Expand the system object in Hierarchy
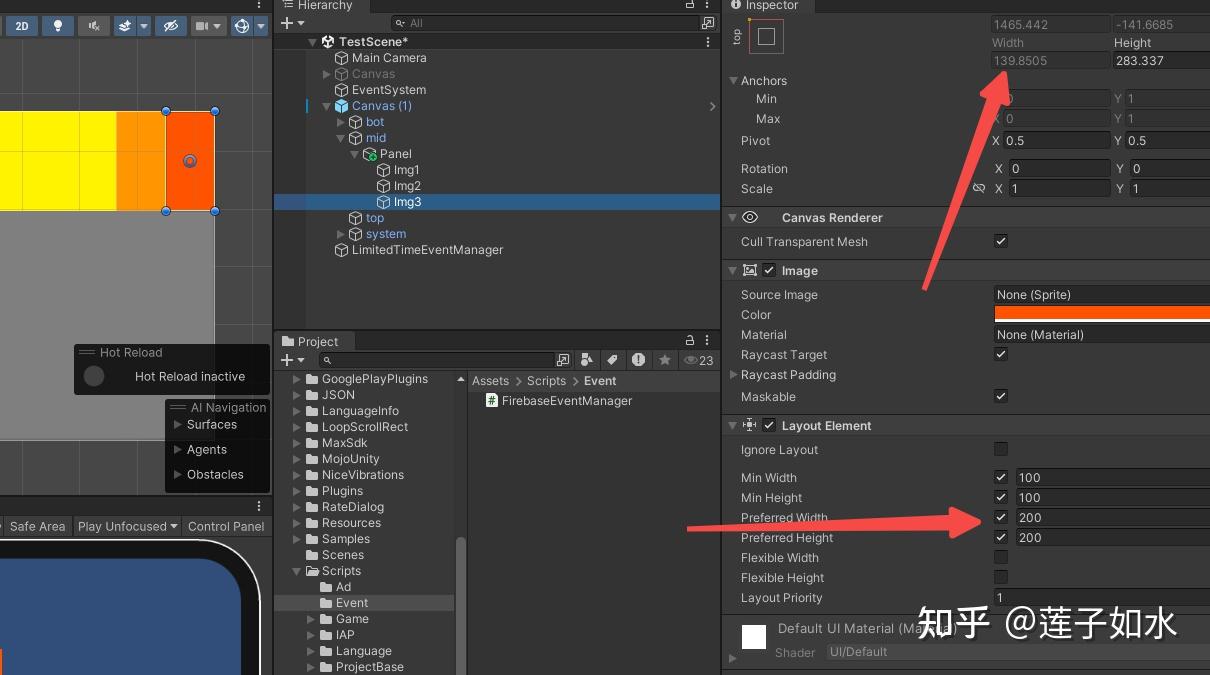Screen dimensions: 1210x675 point(341,234)
